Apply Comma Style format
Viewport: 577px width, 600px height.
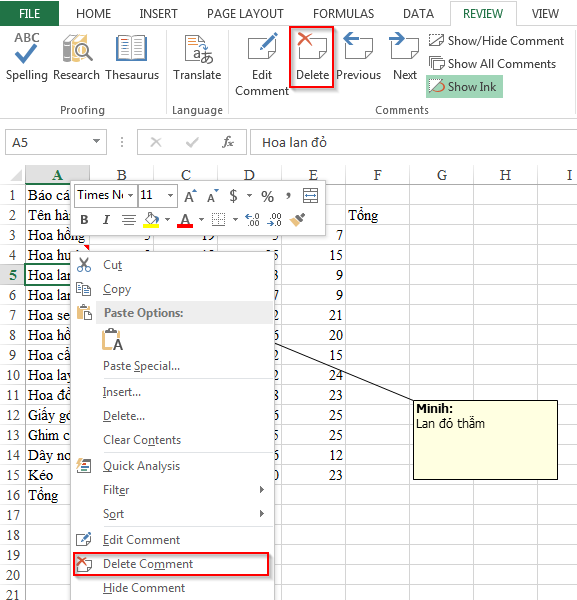288,196
